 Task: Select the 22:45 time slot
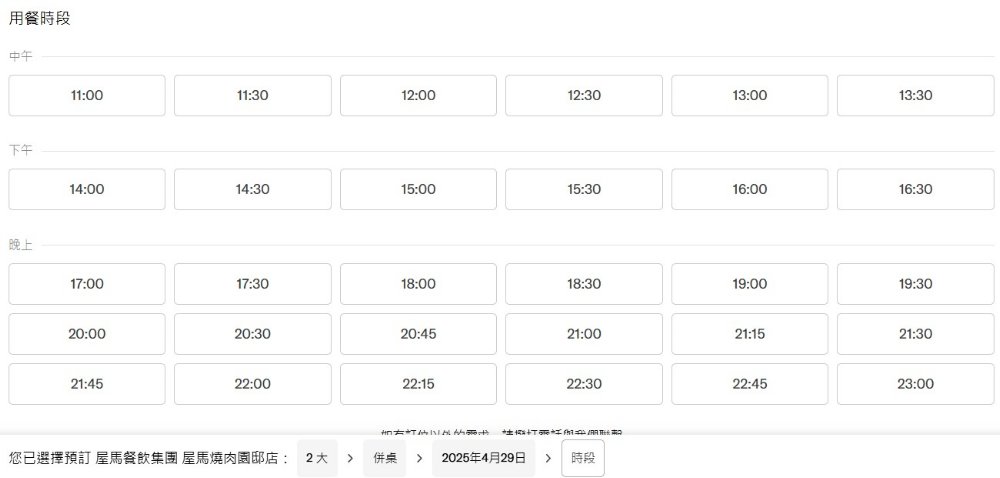tap(749, 384)
